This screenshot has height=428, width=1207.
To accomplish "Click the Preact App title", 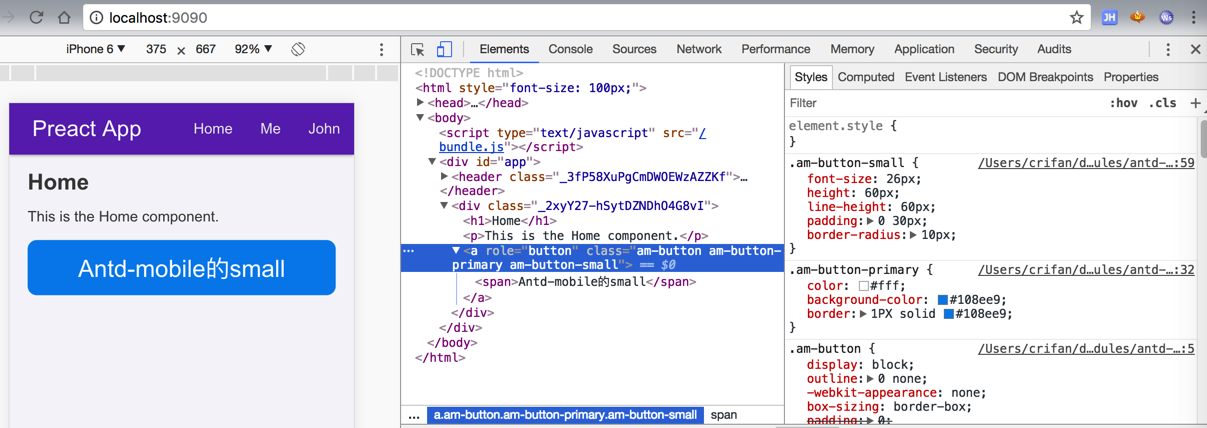I will tap(86, 128).
